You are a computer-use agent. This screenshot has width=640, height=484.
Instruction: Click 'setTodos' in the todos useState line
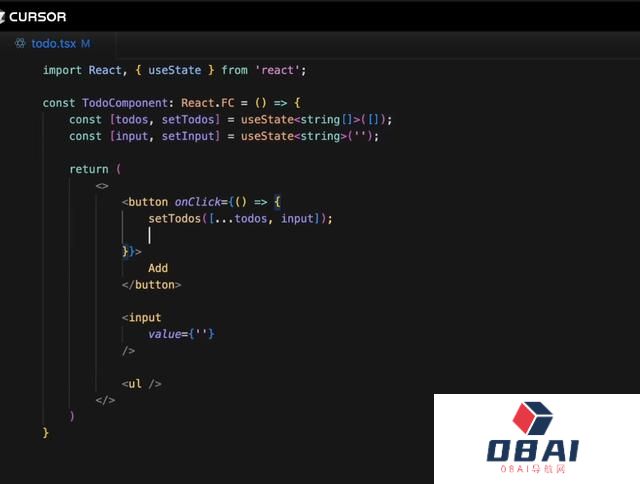point(188,120)
